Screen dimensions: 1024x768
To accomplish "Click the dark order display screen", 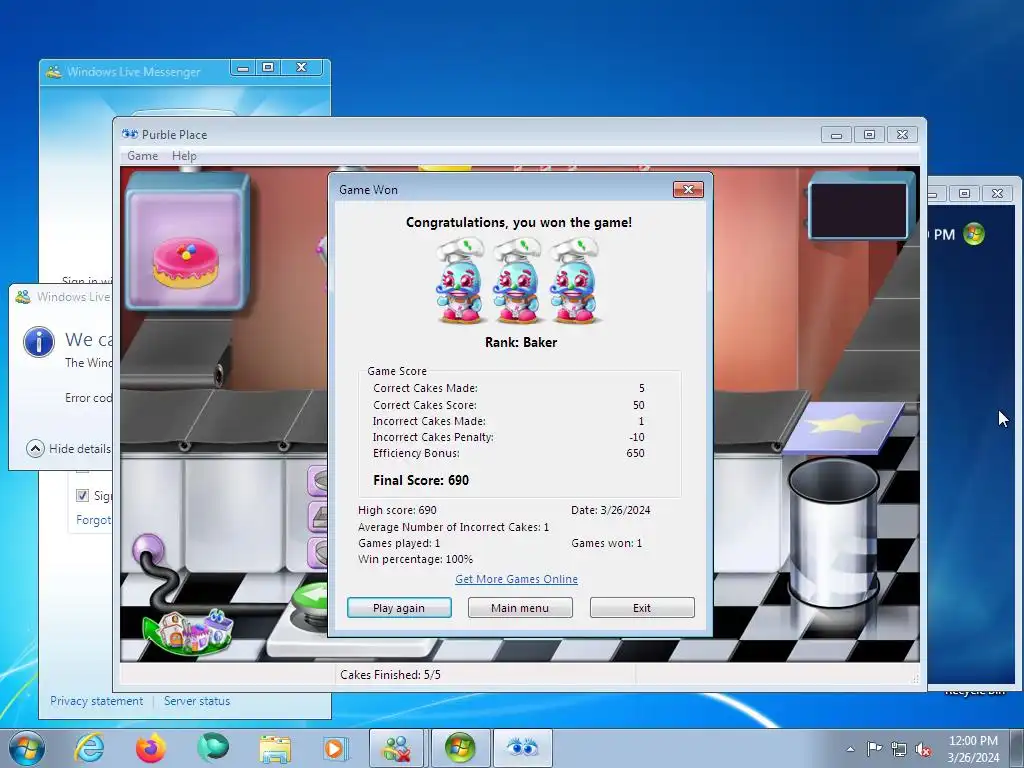I will pyautogui.click(x=858, y=209).
